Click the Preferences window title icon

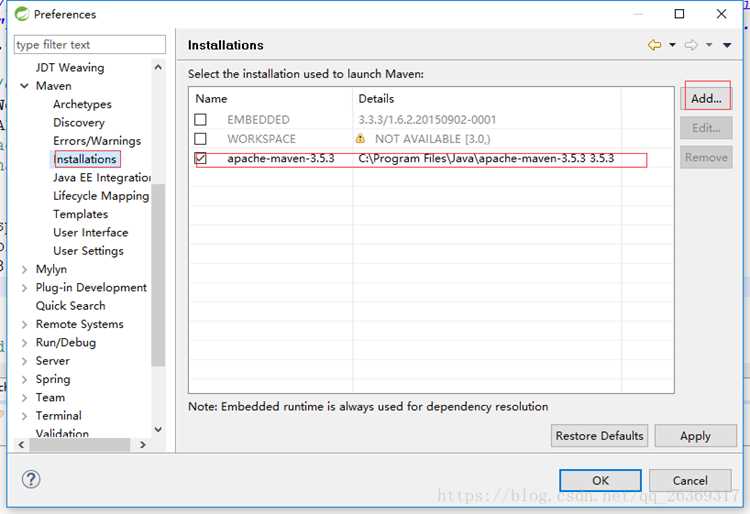[x=22, y=14]
